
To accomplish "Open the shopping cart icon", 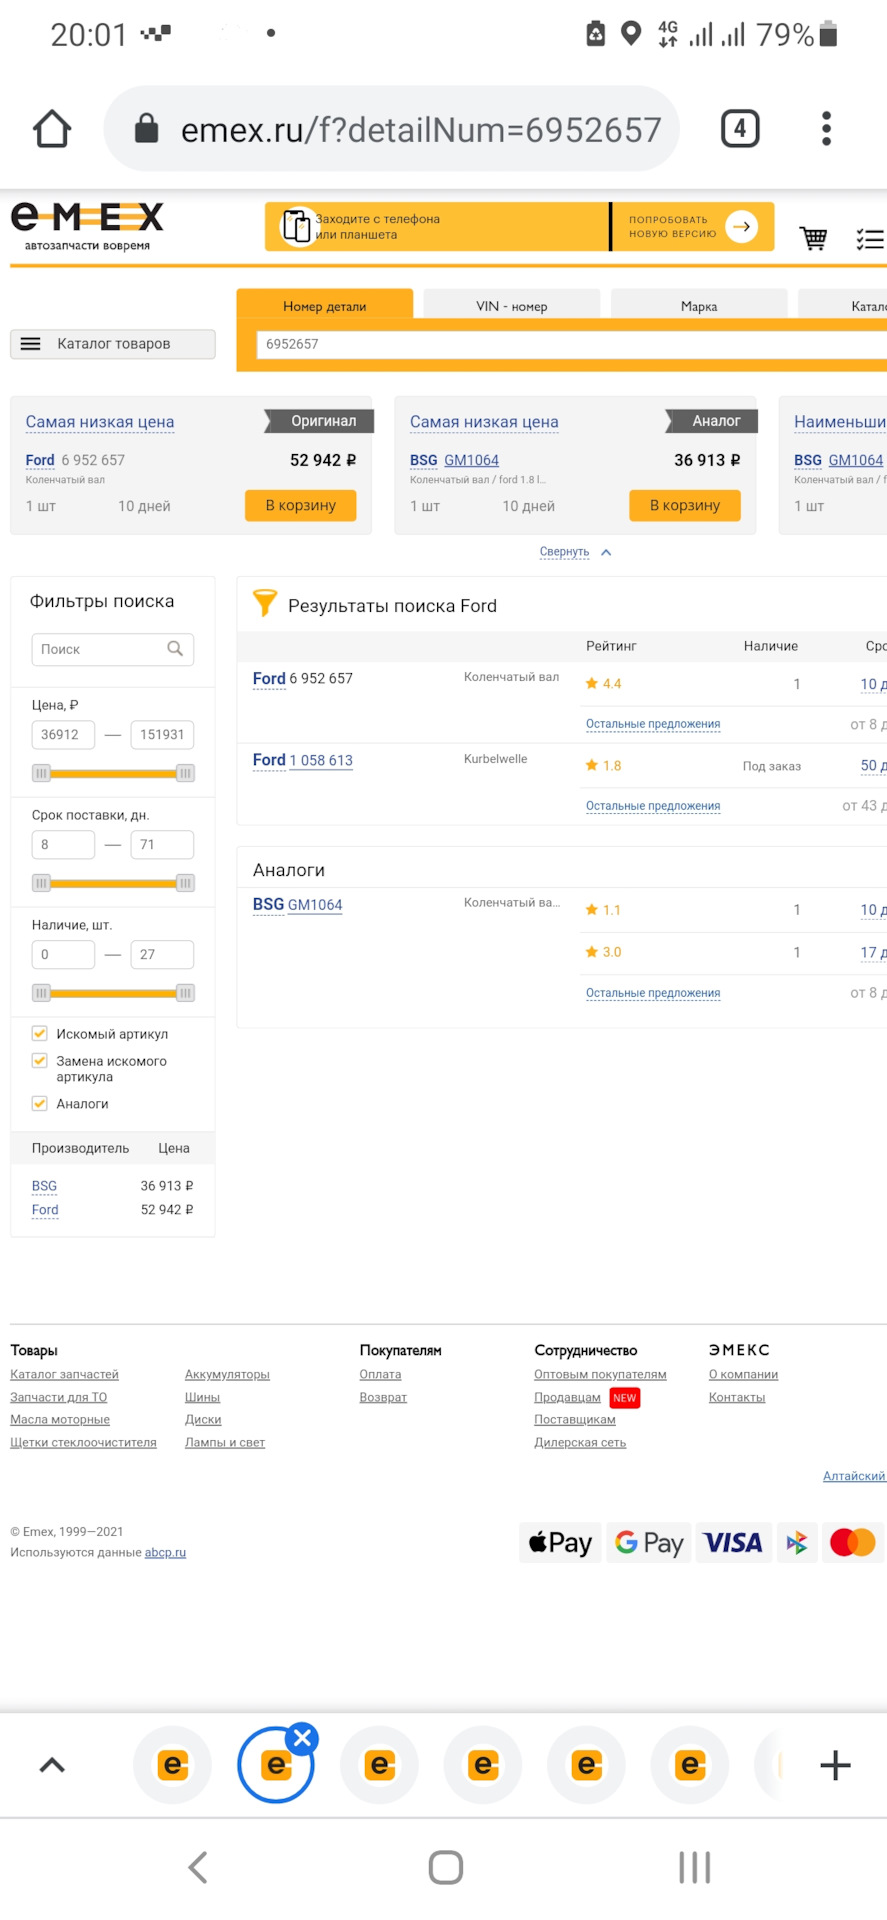I will point(813,238).
